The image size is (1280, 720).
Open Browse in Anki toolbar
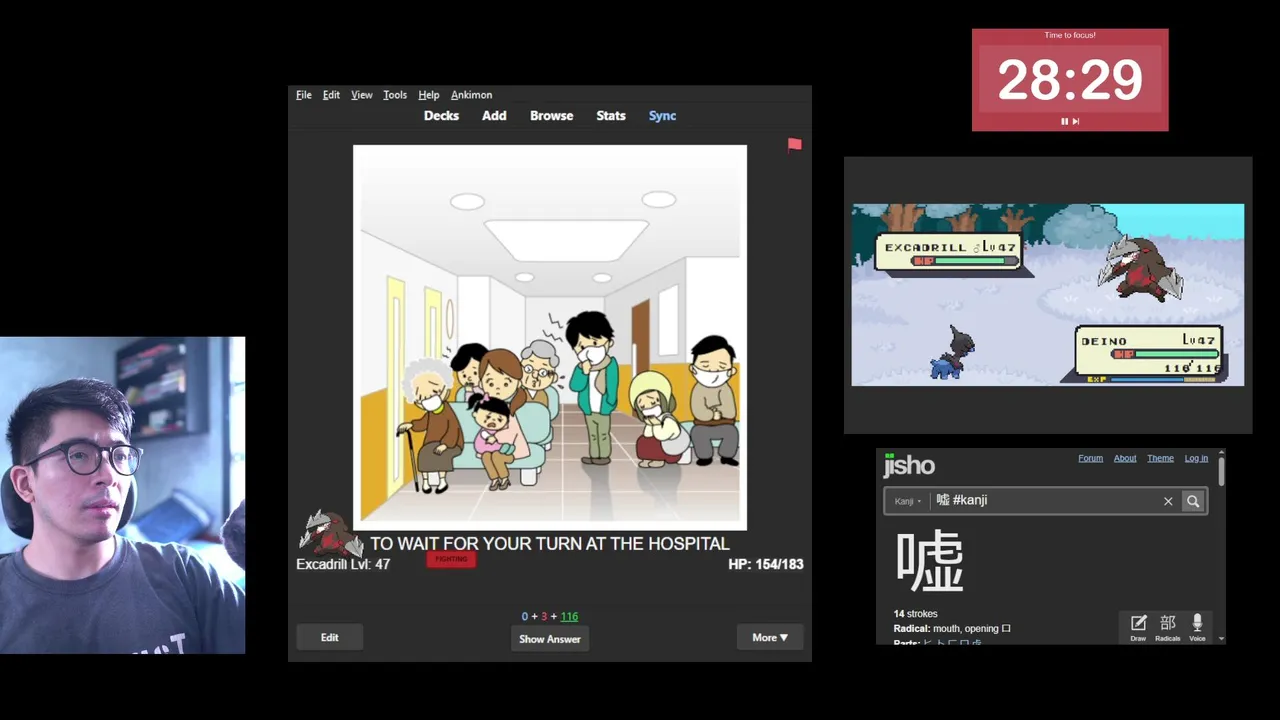click(x=551, y=116)
